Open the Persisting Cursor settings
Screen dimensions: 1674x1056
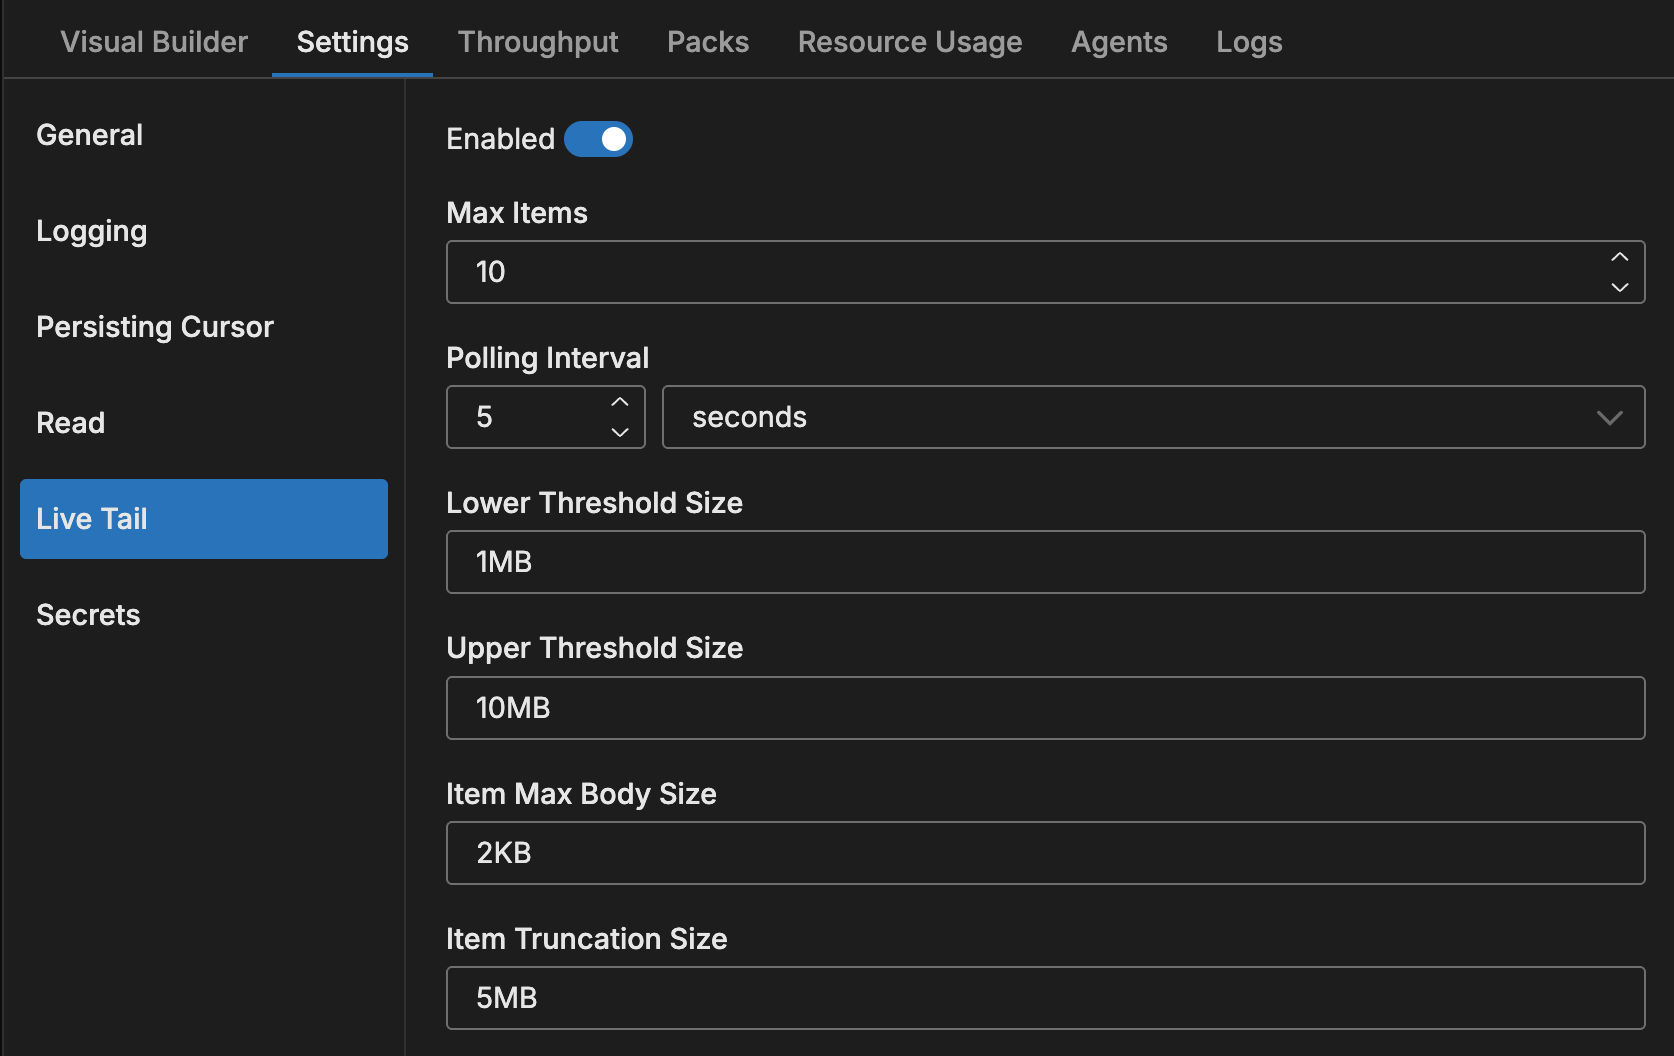tap(155, 326)
